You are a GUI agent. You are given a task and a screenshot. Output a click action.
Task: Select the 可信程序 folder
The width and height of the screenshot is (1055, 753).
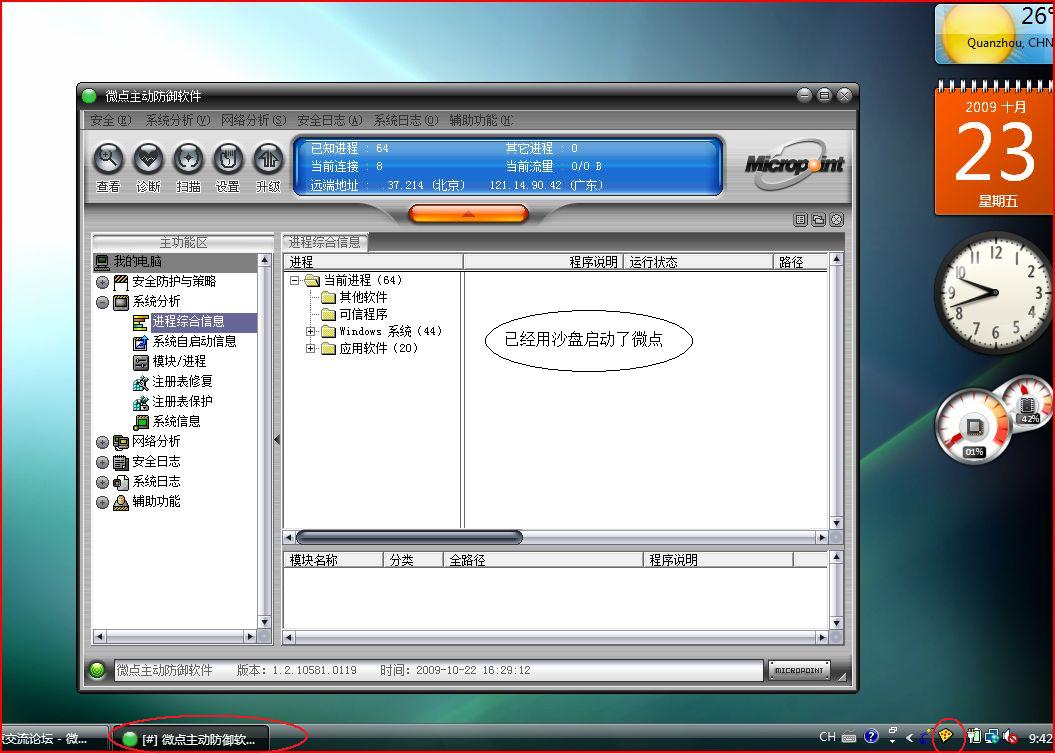click(x=363, y=314)
